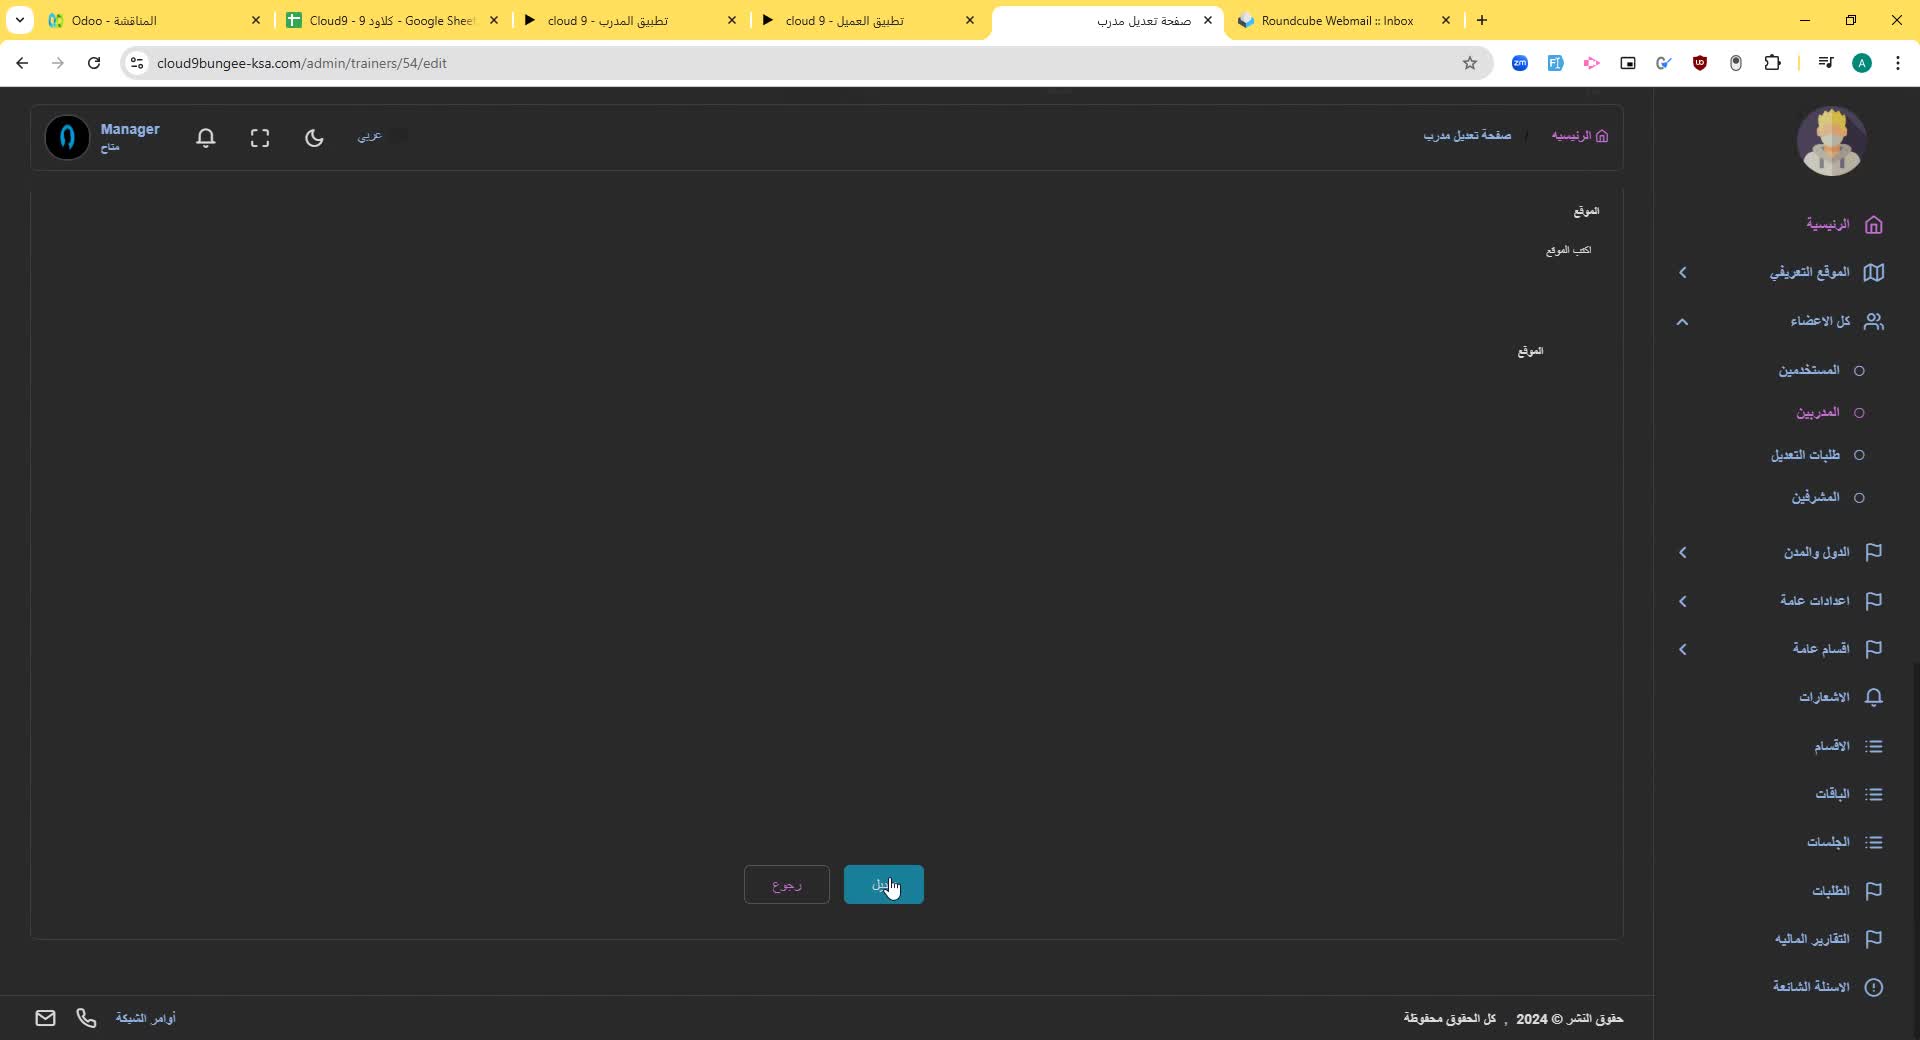Click the notifications bell icon in header
The height and width of the screenshot is (1040, 1920).
[206, 138]
